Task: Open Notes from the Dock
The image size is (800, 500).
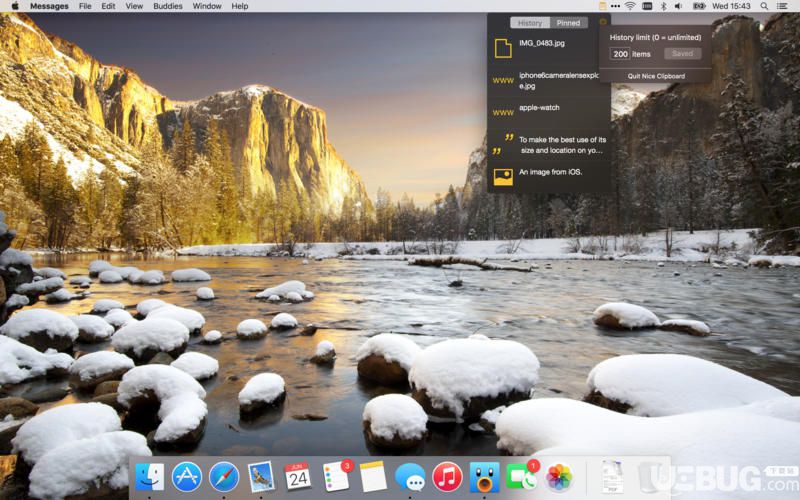Action: [x=373, y=477]
